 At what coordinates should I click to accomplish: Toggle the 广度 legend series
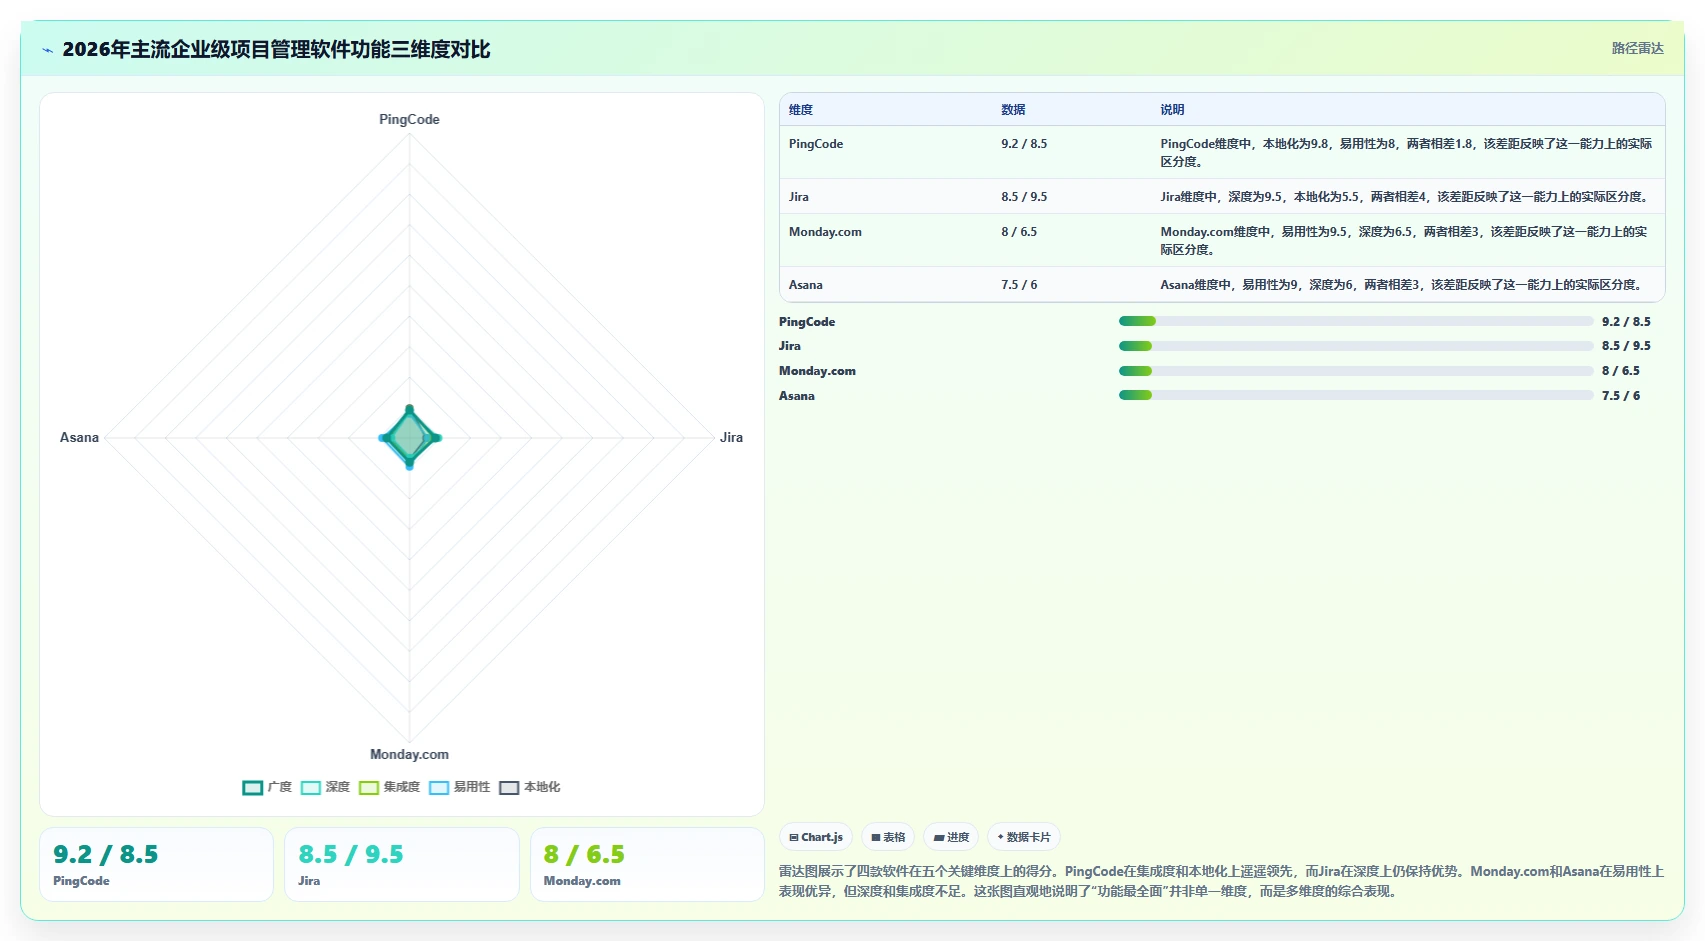267,787
